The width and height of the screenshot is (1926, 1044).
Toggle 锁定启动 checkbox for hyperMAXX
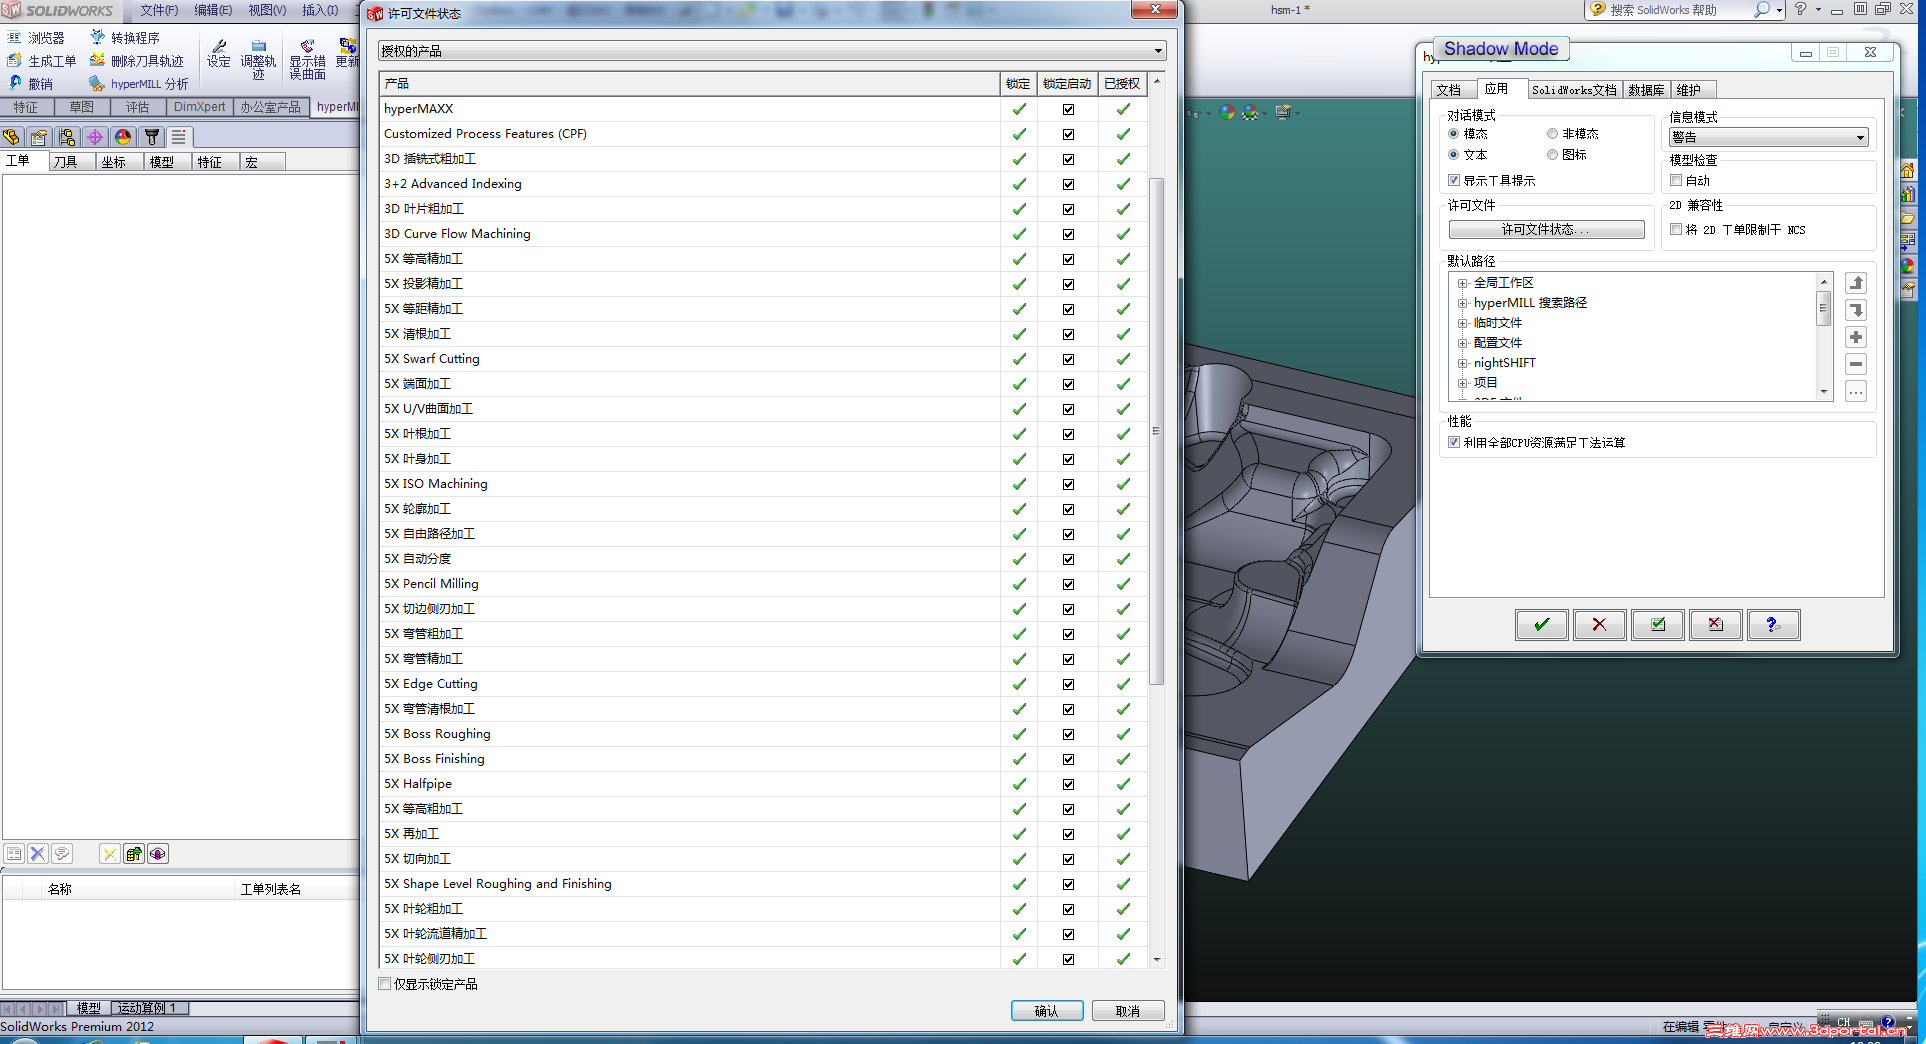pos(1068,109)
